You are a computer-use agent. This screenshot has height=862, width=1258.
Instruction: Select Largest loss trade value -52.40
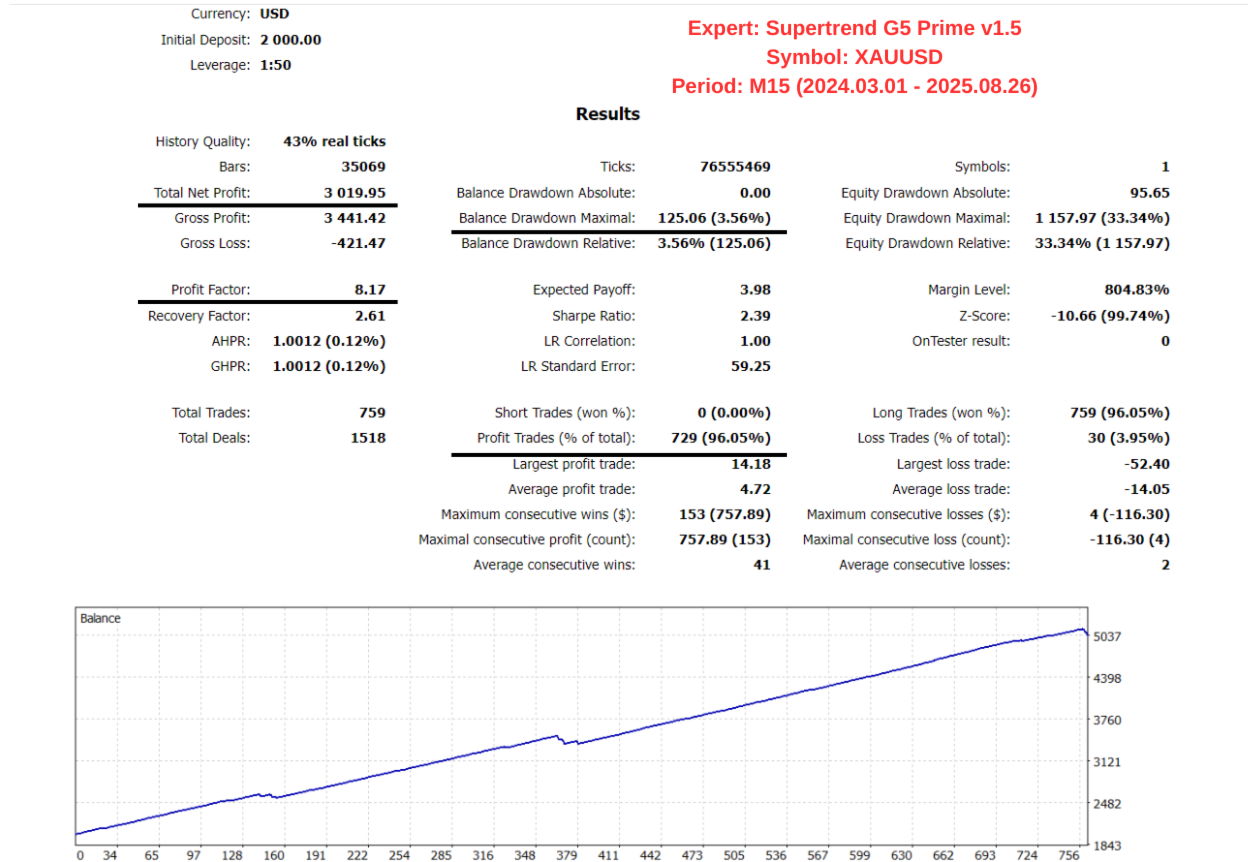[1147, 464]
